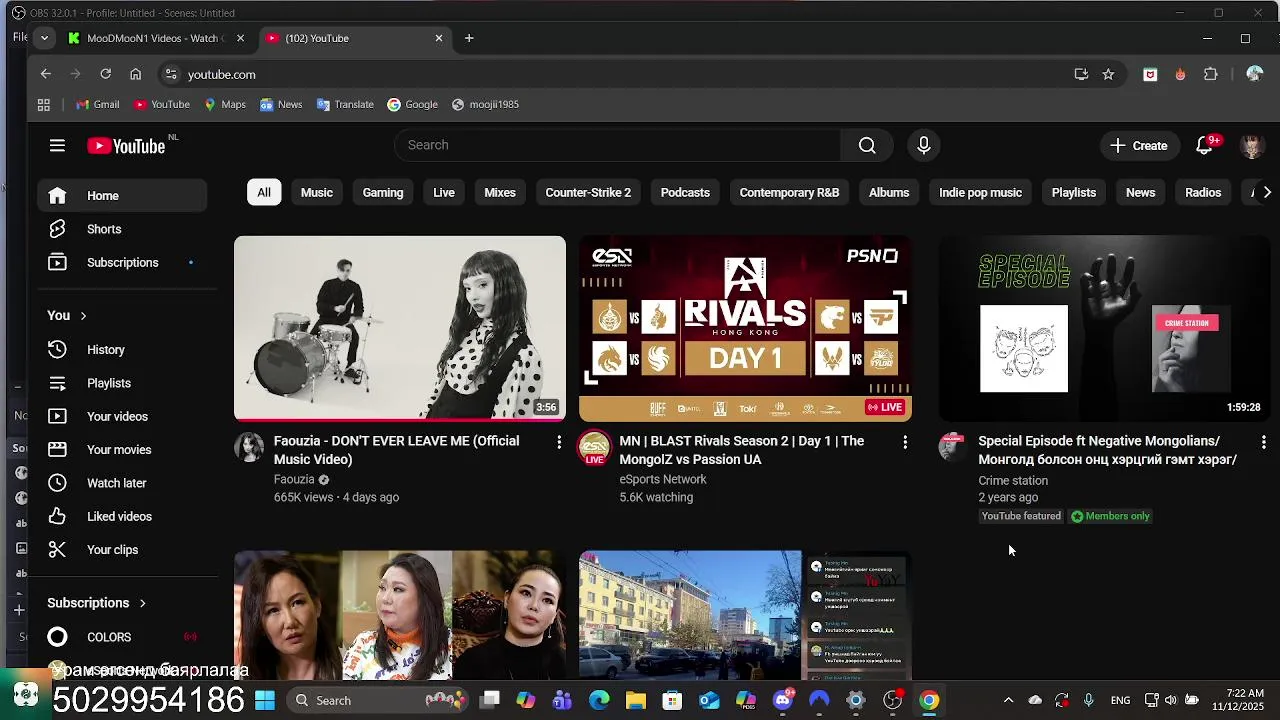Open Faouzia DON'T EVER LEAVE ME title
Viewport: 1280px width, 720px height.
click(396, 450)
